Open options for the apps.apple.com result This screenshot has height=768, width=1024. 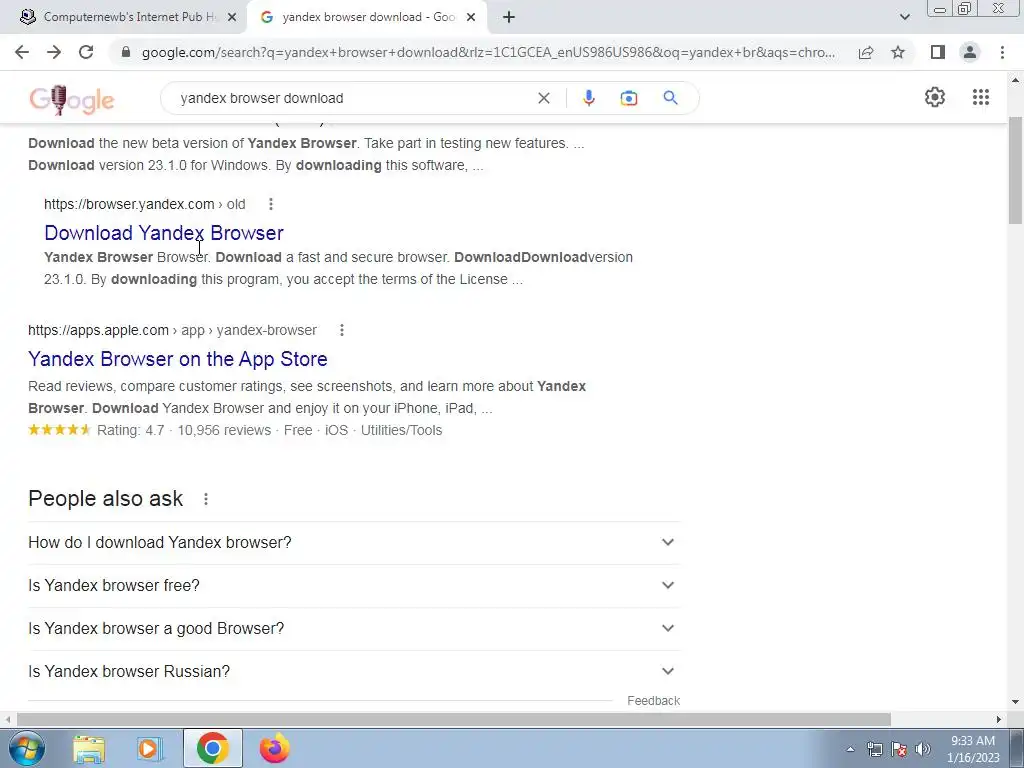(x=341, y=330)
